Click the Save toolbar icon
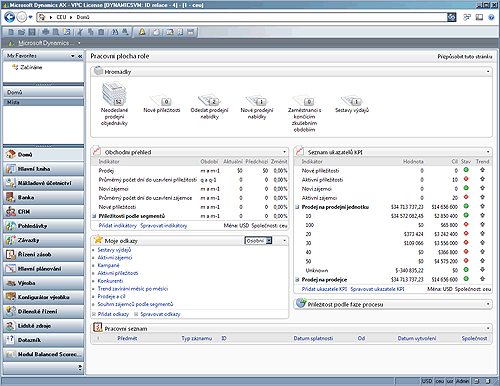Image resolution: width=500 pixels, height=386 pixels. pyautogui.click(x=32, y=32)
